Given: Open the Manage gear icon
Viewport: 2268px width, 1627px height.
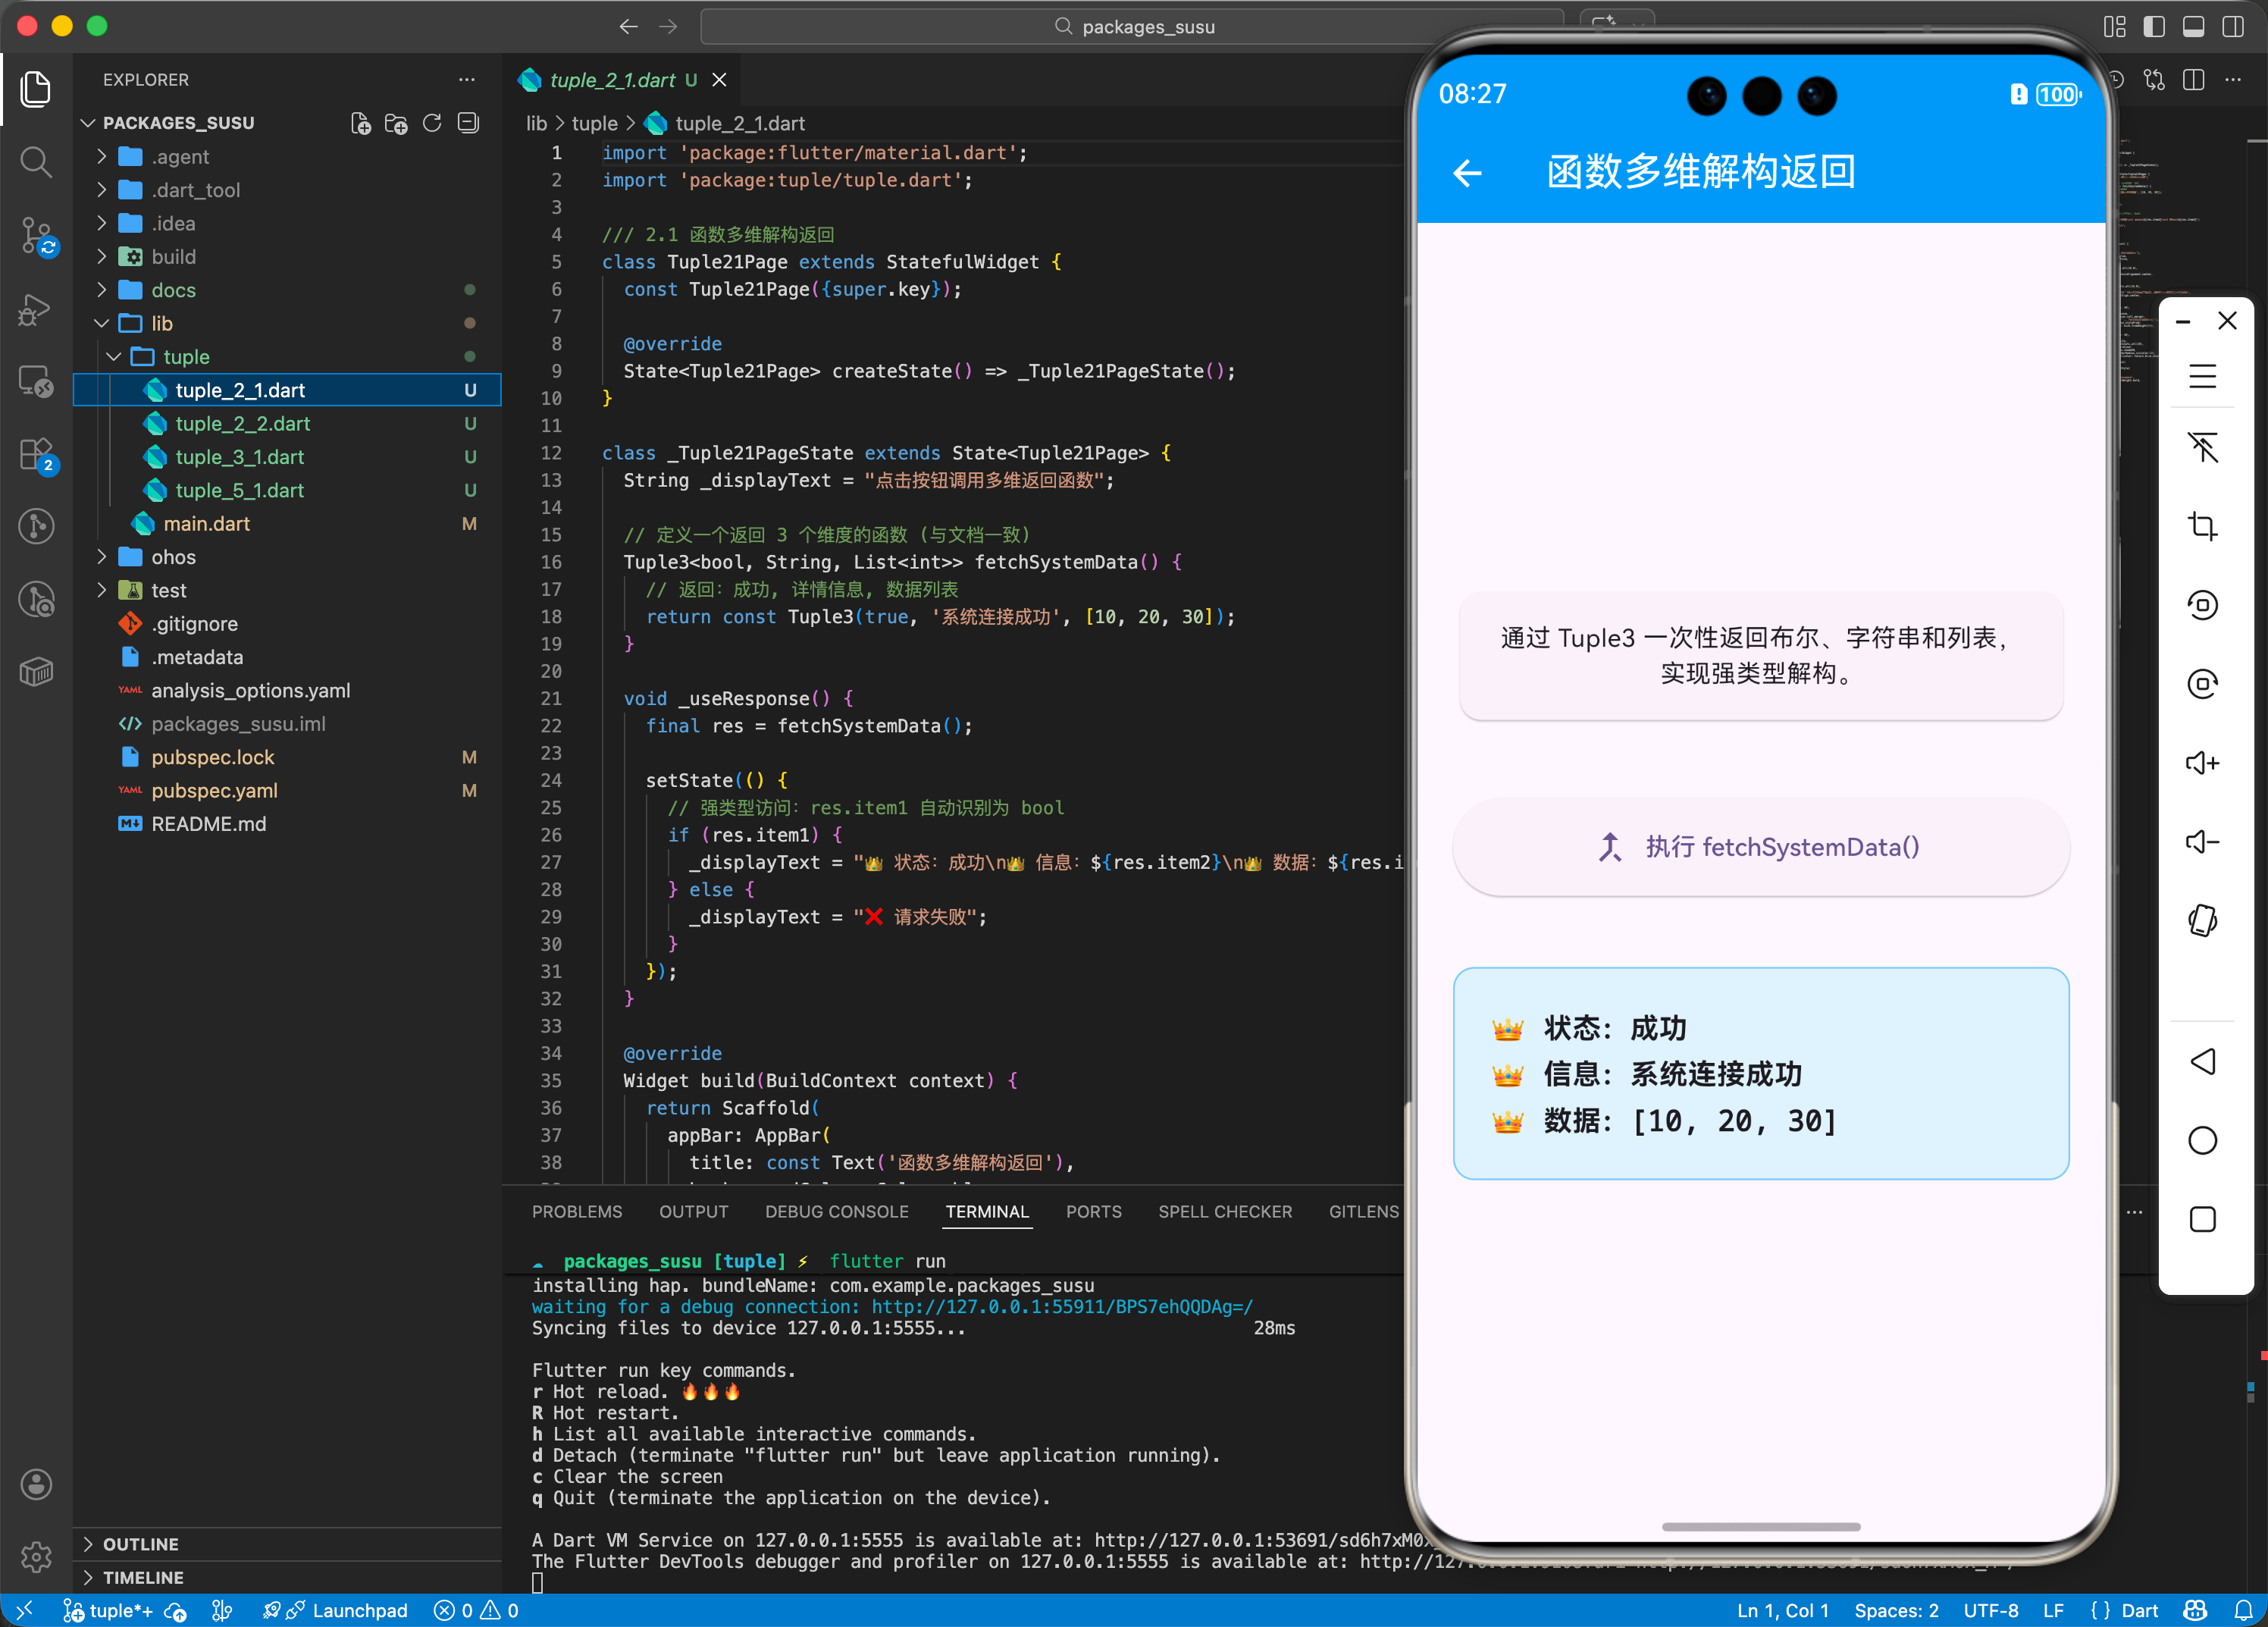Looking at the screenshot, I should pyautogui.click(x=36, y=1556).
